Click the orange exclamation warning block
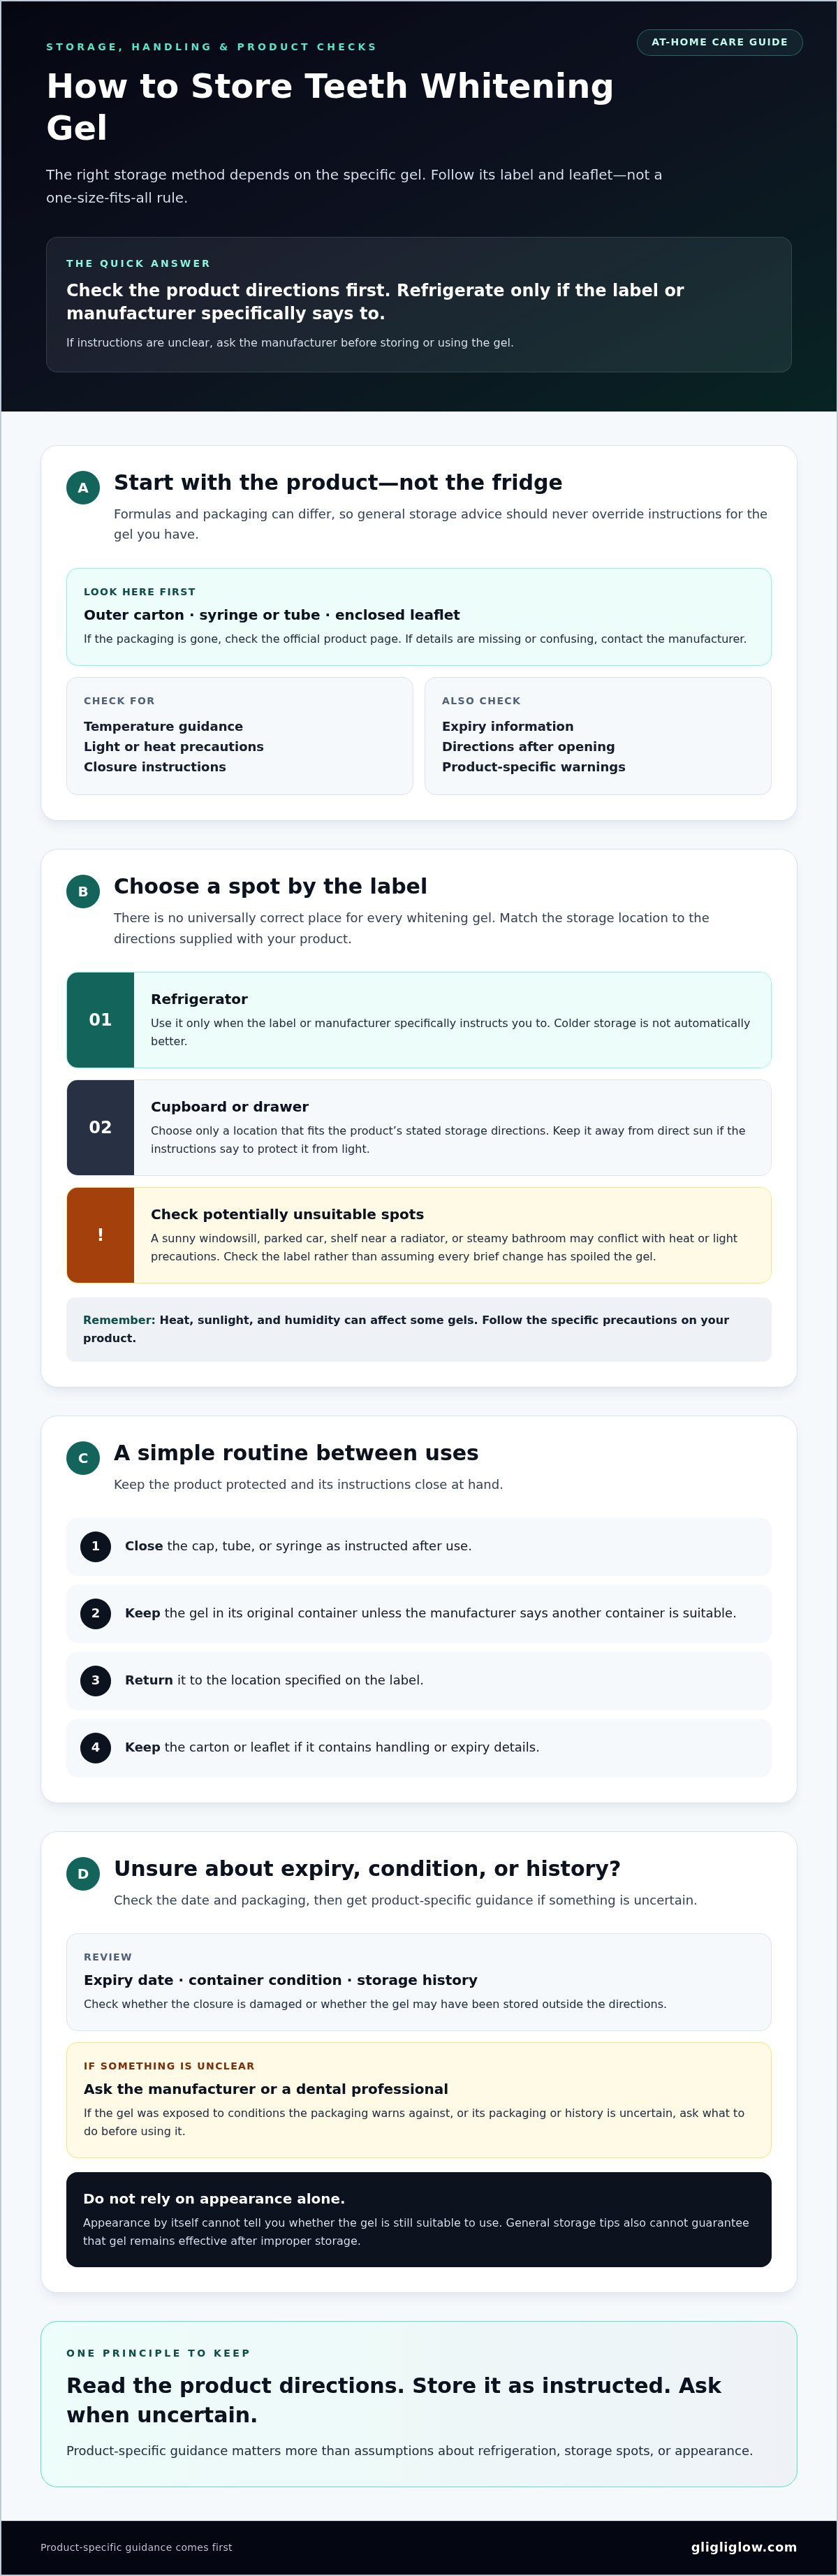This screenshot has width=838, height=2576. coord(100,1235)
